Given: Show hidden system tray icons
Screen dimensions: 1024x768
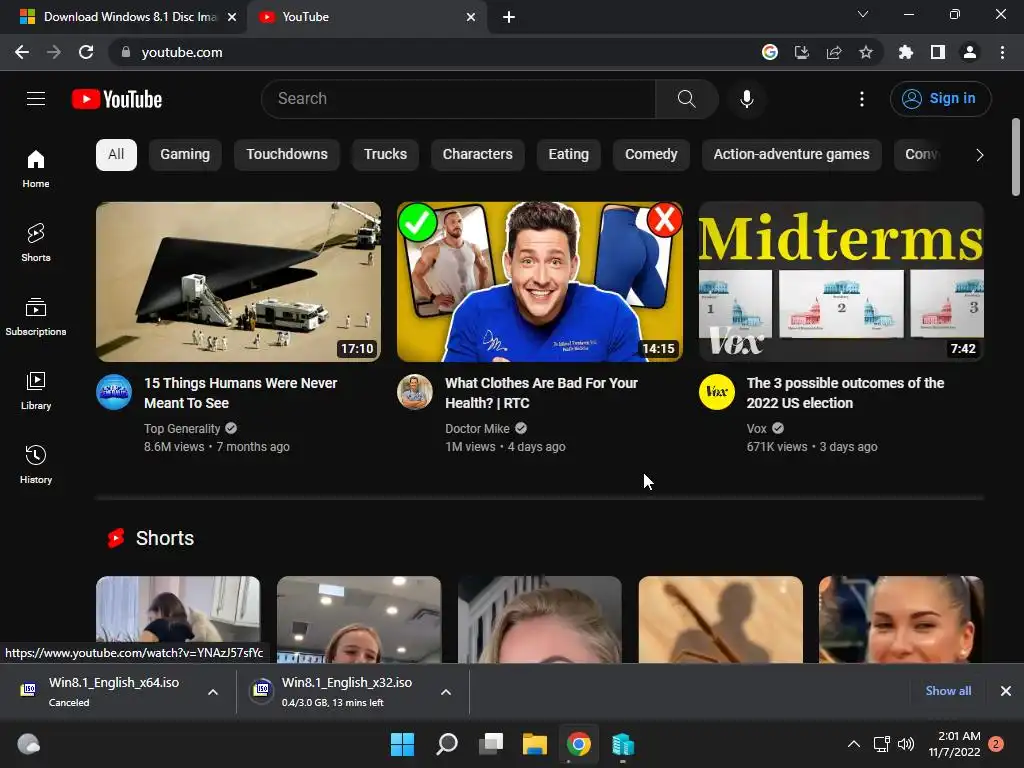Looking at the screenshot, I should click(x=854, y=744).
